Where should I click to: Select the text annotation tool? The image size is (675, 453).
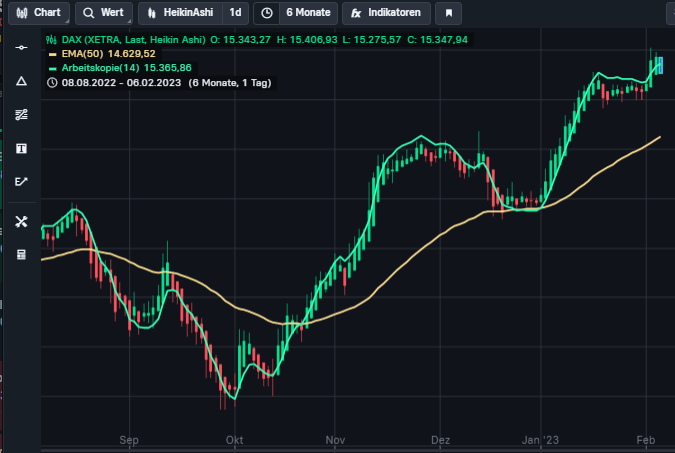tap(21, 149)
